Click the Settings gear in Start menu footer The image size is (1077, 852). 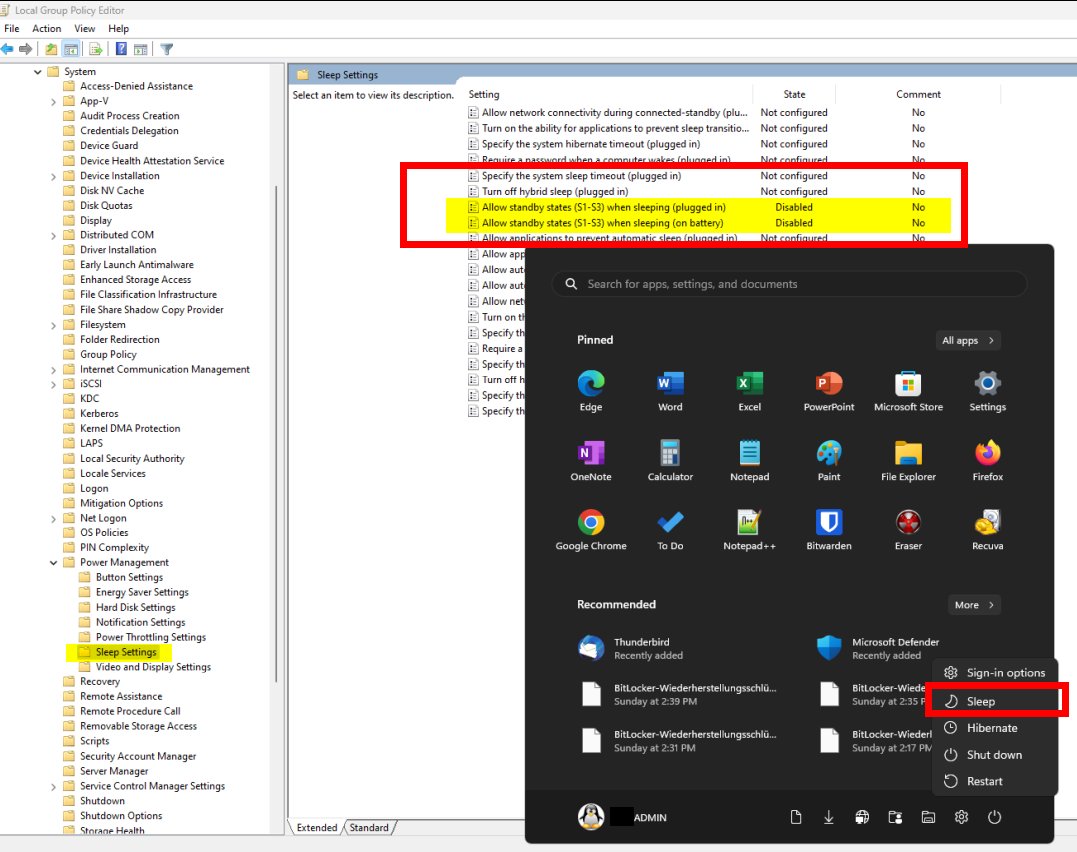(961, 817)
